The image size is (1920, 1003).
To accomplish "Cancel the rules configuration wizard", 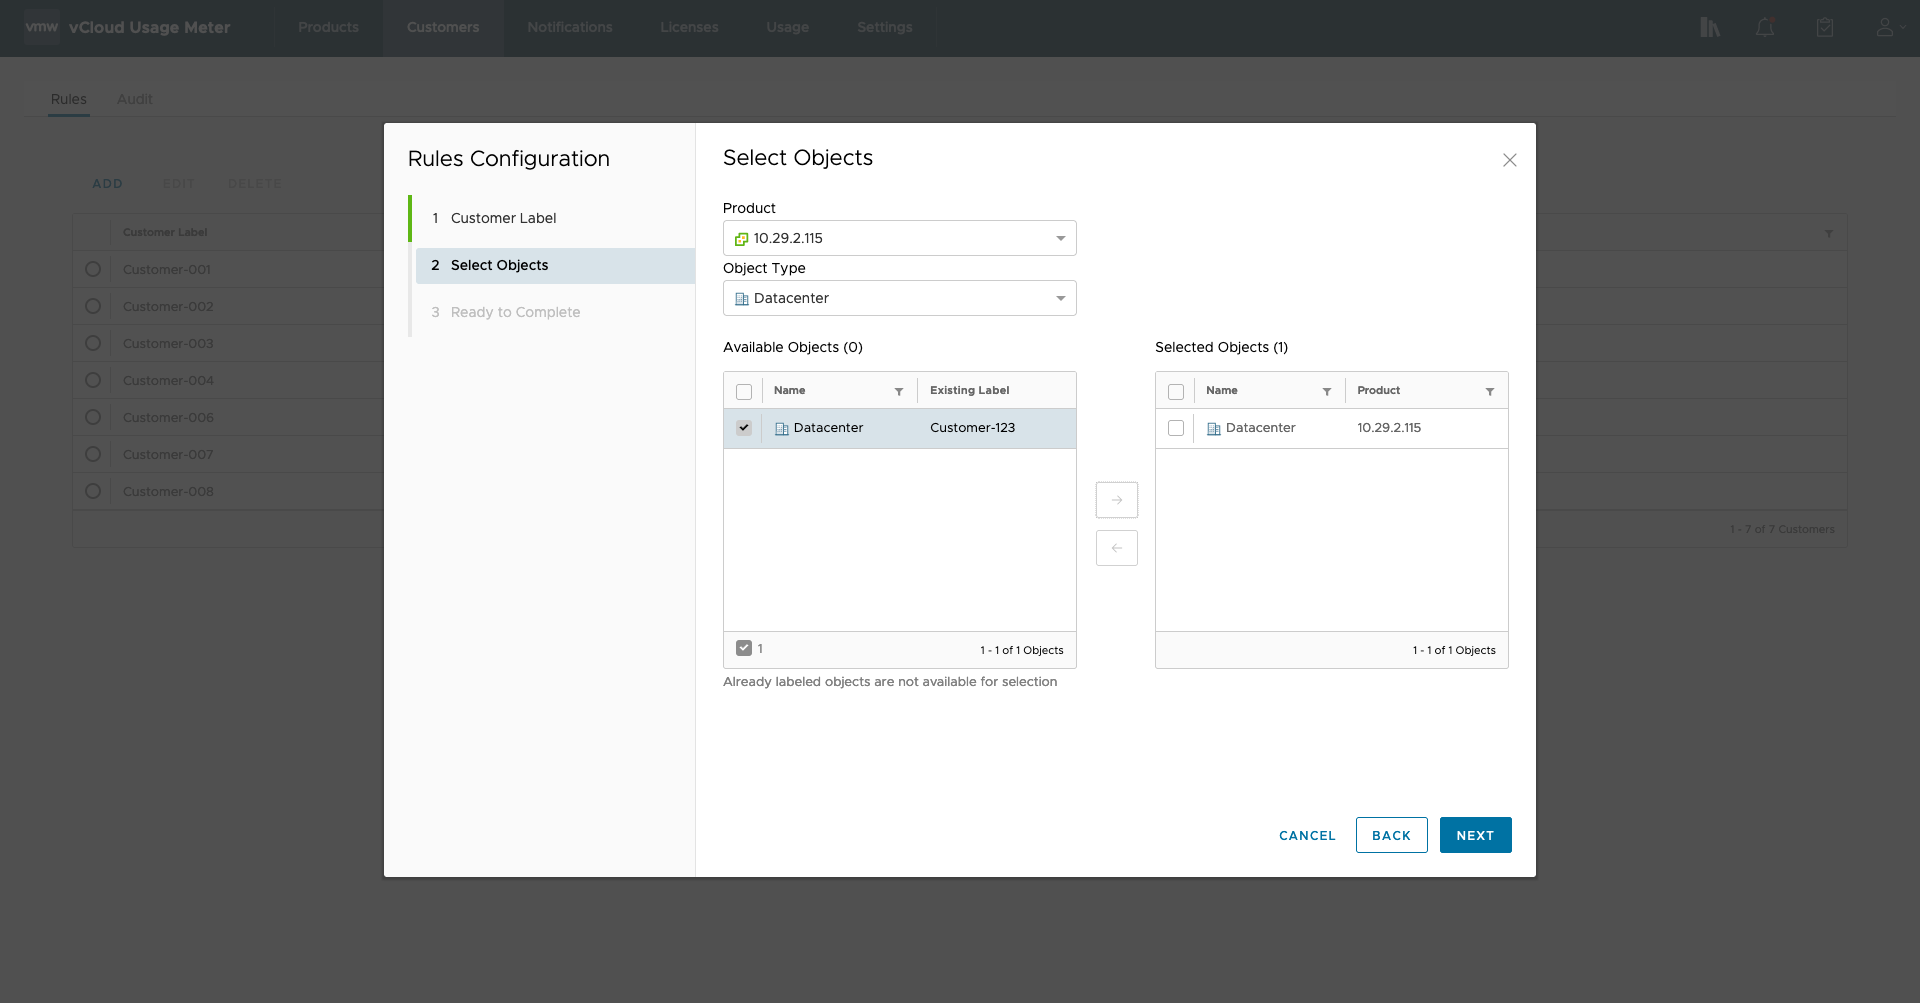I will 1306,835.
